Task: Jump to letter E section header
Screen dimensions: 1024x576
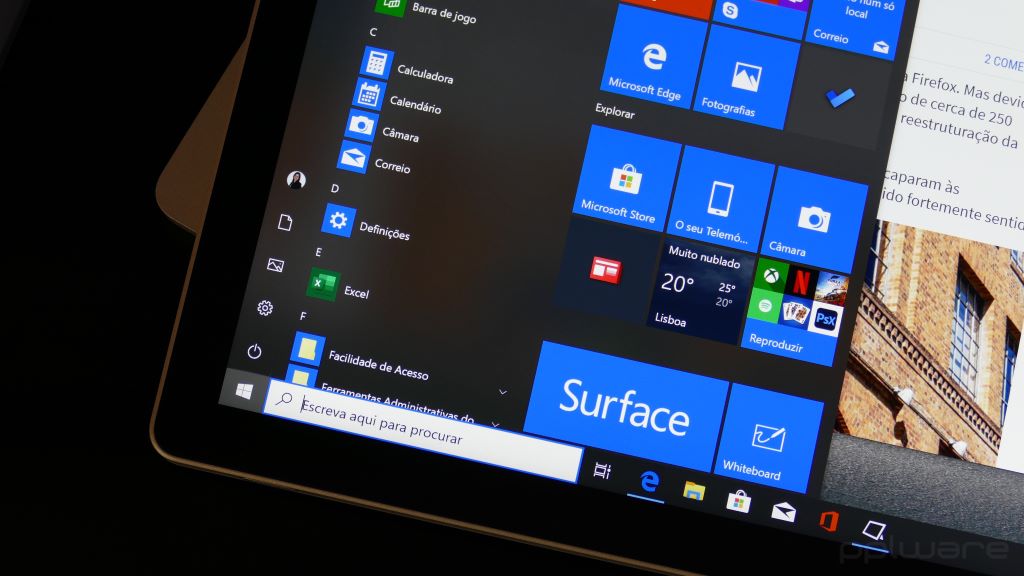Action: [318, 252]
